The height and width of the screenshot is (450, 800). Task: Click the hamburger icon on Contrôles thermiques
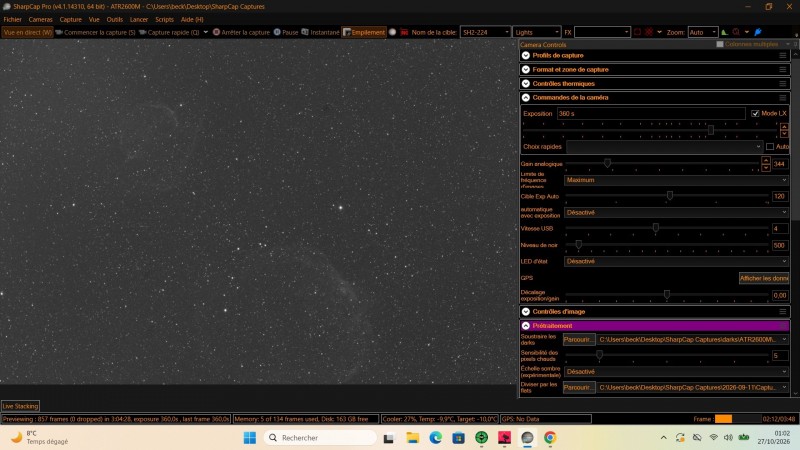(783, 83)
